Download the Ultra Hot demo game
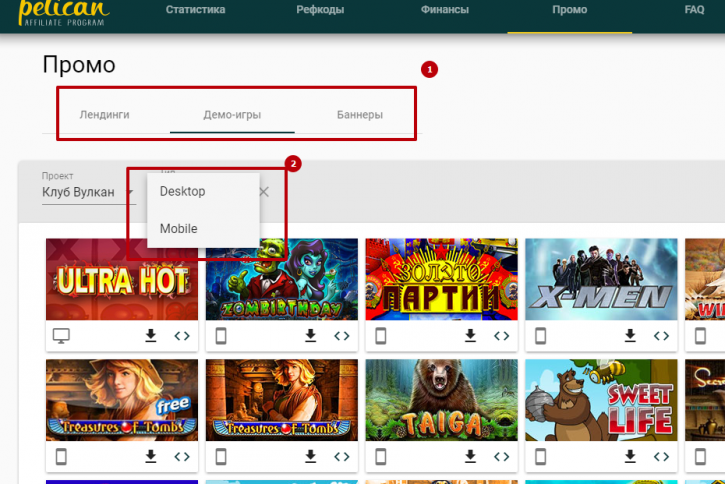The height and width of the screenshot is (484, 725). pos(151,336)
